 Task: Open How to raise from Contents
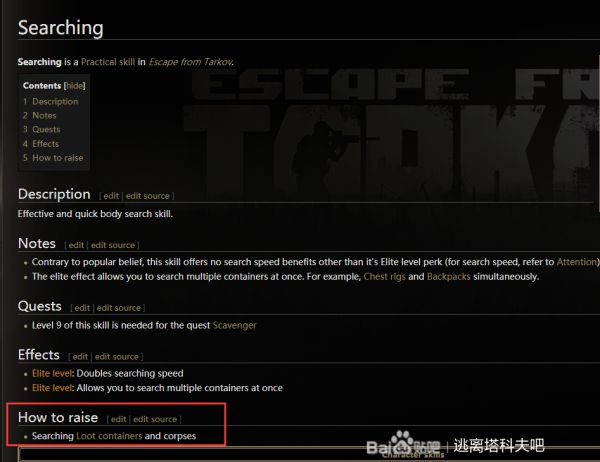click(x=57, y=158)
